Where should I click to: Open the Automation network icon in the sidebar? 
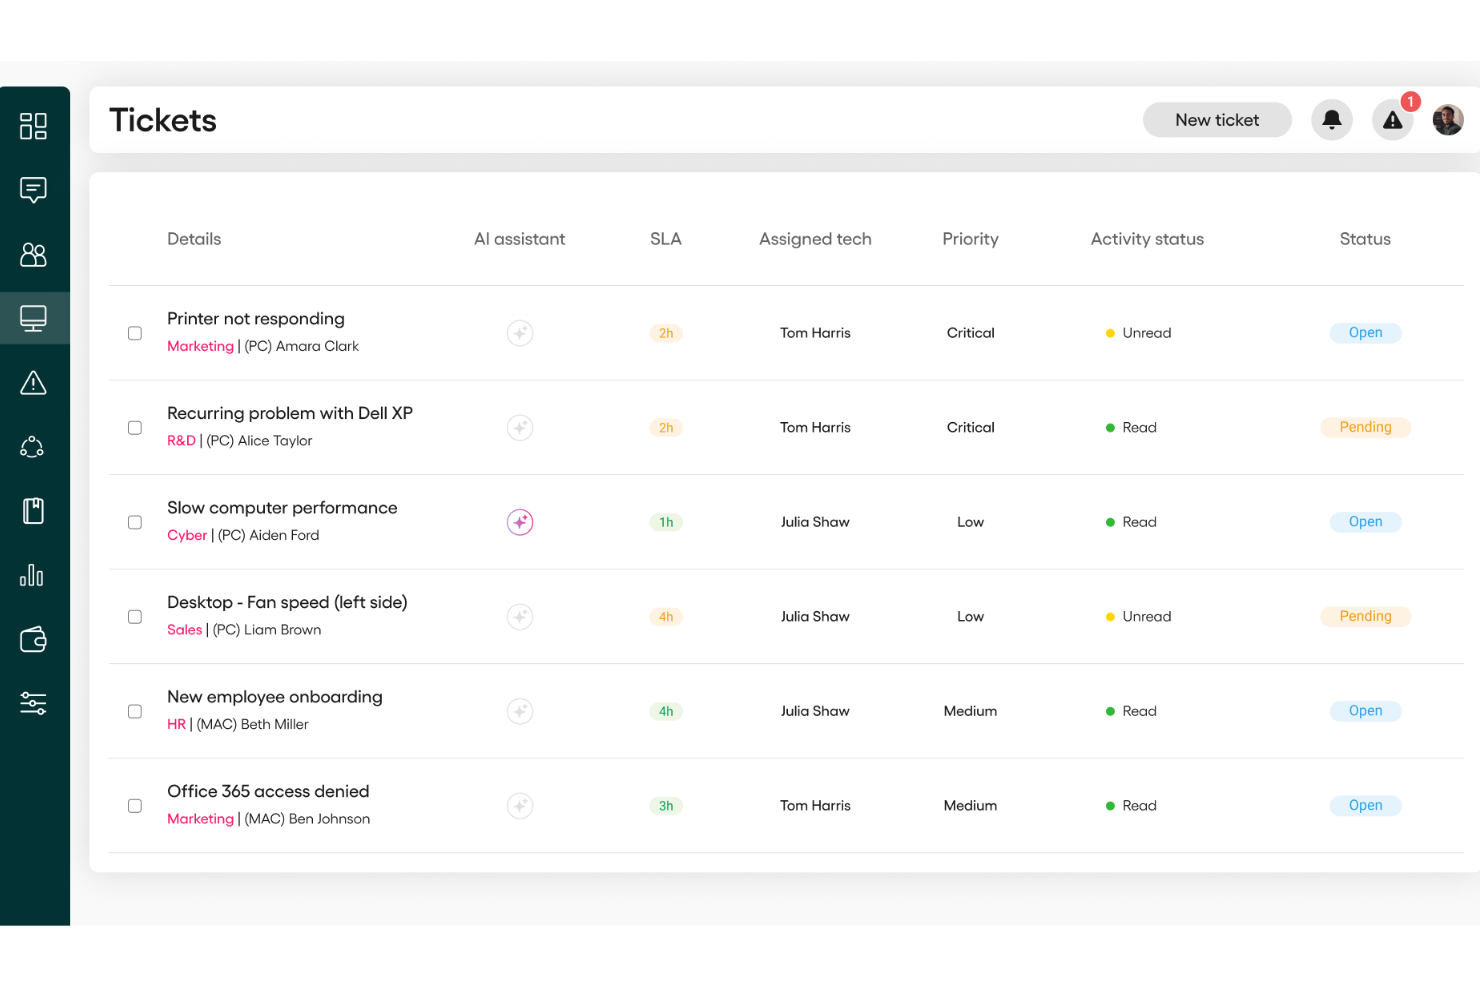tap(34, 447)
